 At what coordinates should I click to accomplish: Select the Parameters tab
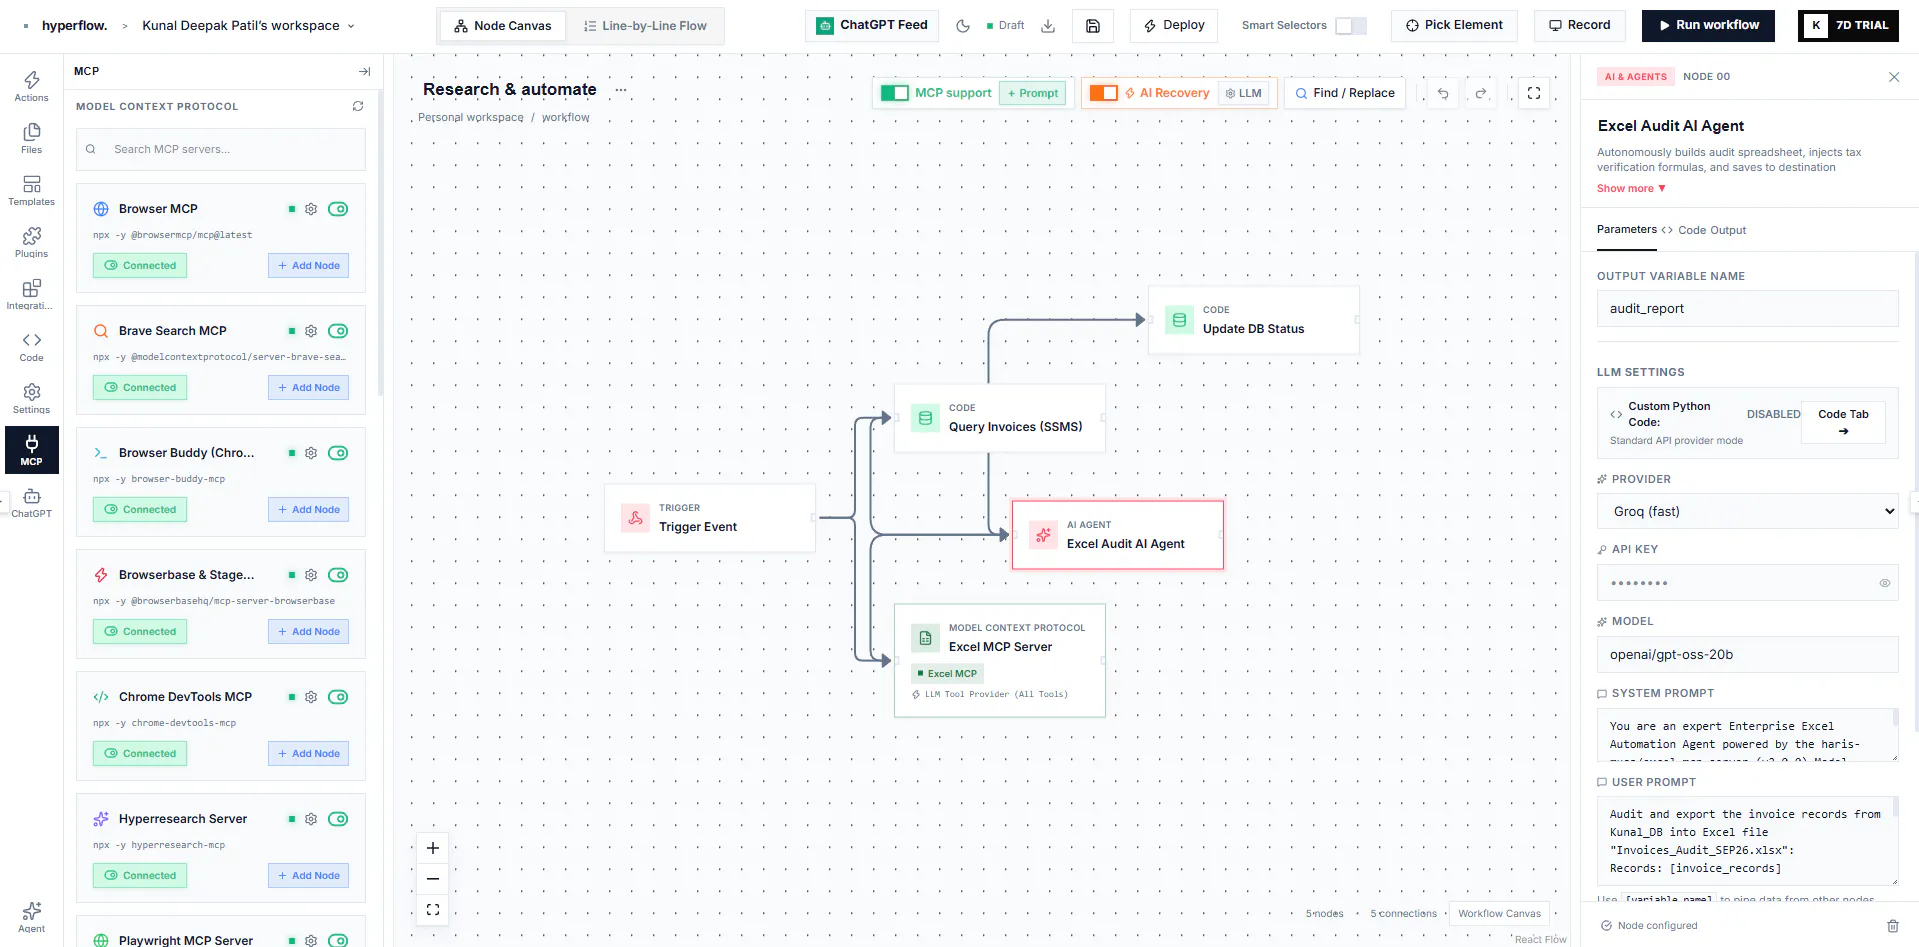pos(1626,229)
